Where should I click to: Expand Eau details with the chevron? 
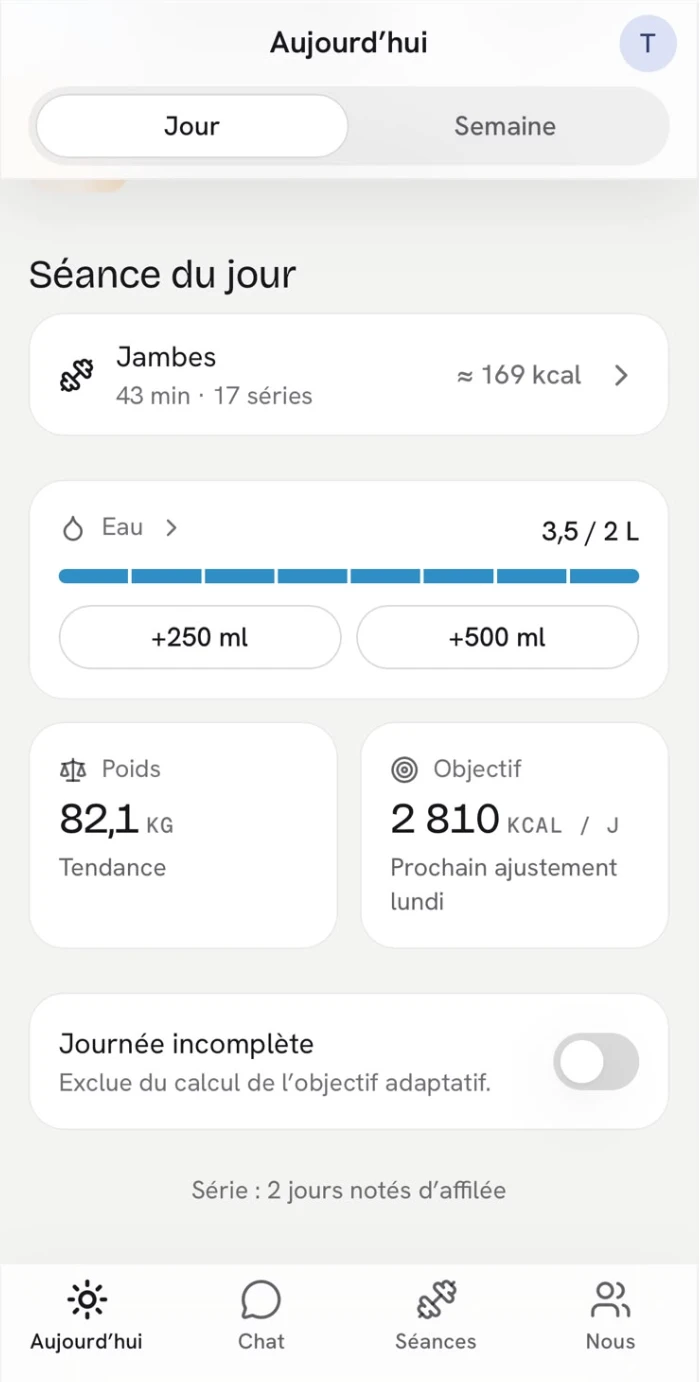(x=171, y=528)
